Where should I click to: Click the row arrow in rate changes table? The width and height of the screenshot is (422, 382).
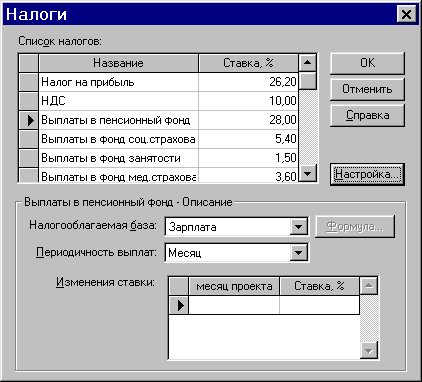[x=179, y=305]
